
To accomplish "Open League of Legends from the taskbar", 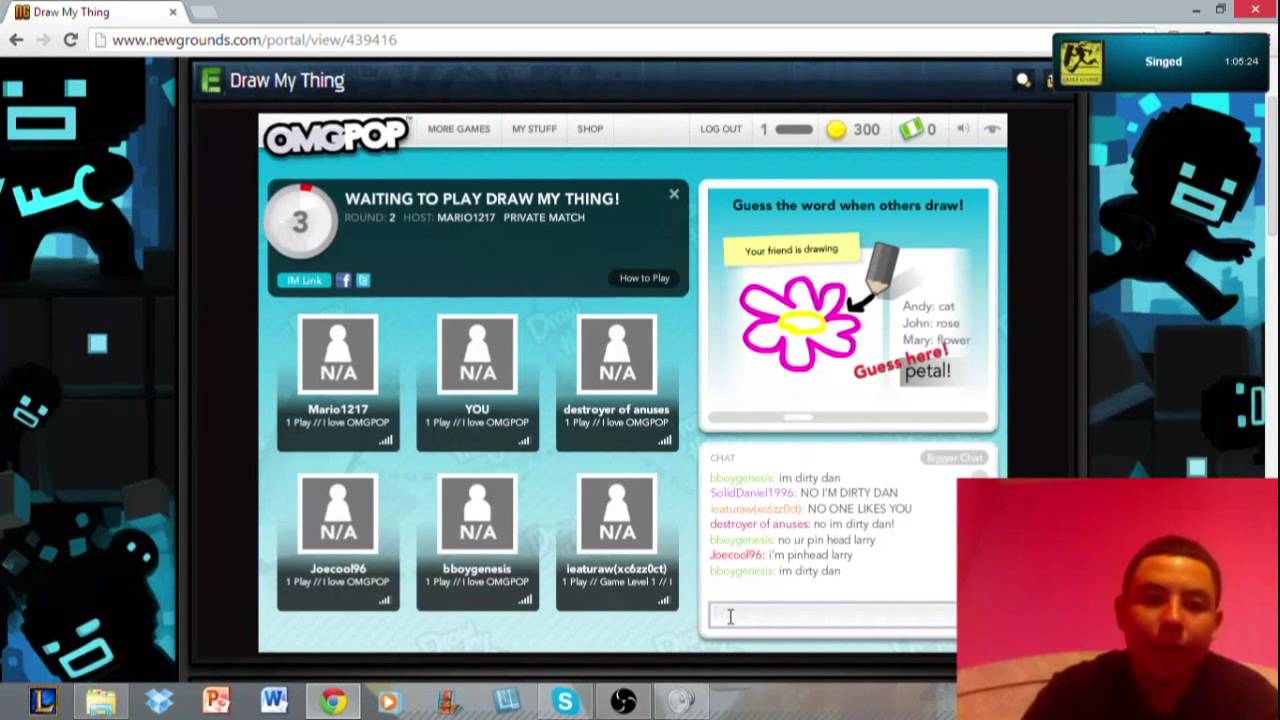I will pyautogui.click(x=42, y=700).
